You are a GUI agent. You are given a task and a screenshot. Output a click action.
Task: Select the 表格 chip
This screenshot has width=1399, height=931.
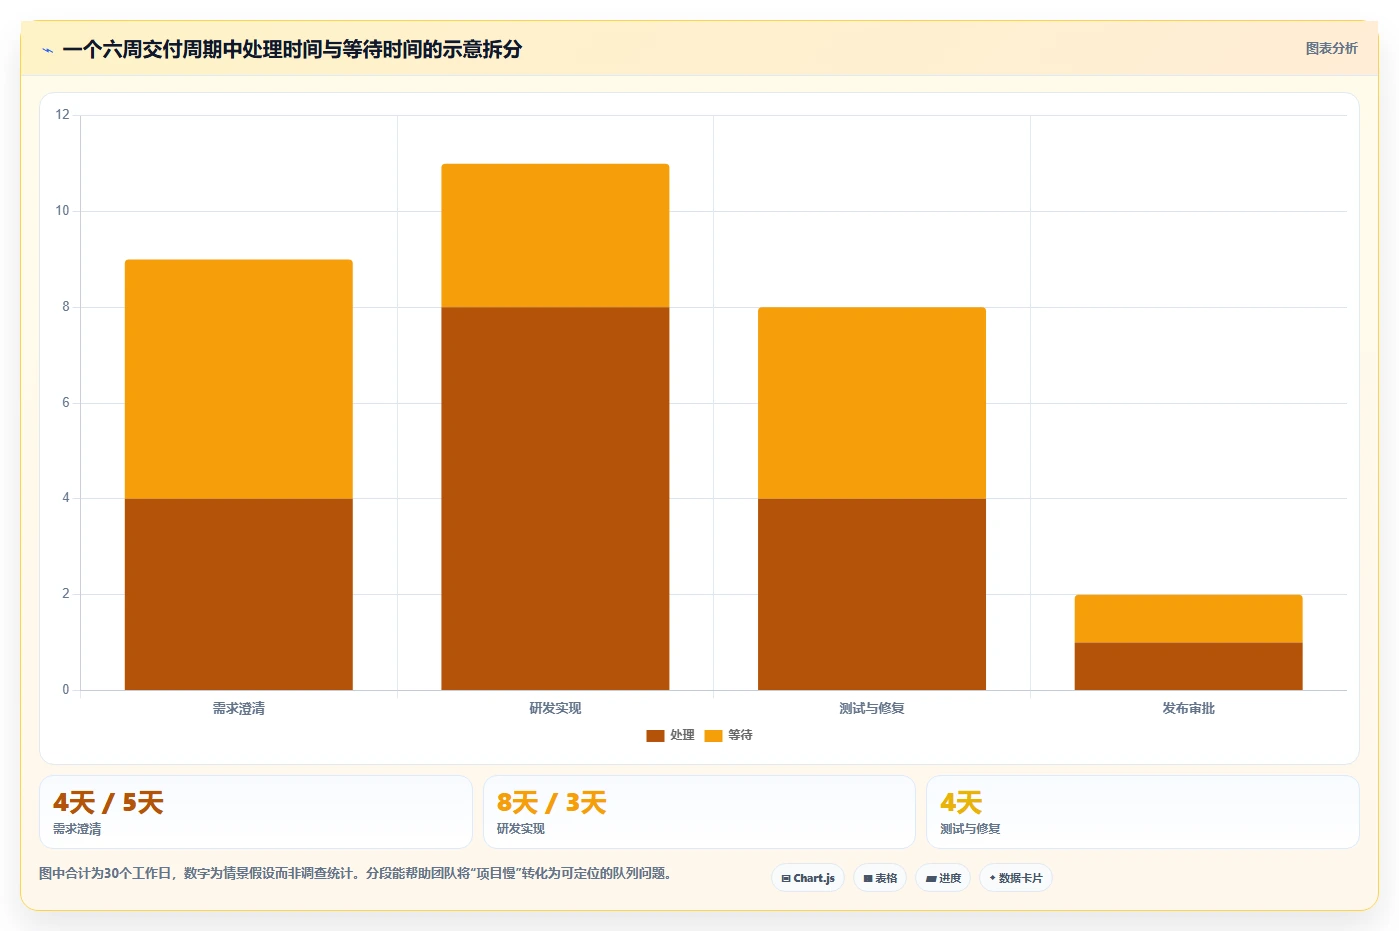click(880, 878)
